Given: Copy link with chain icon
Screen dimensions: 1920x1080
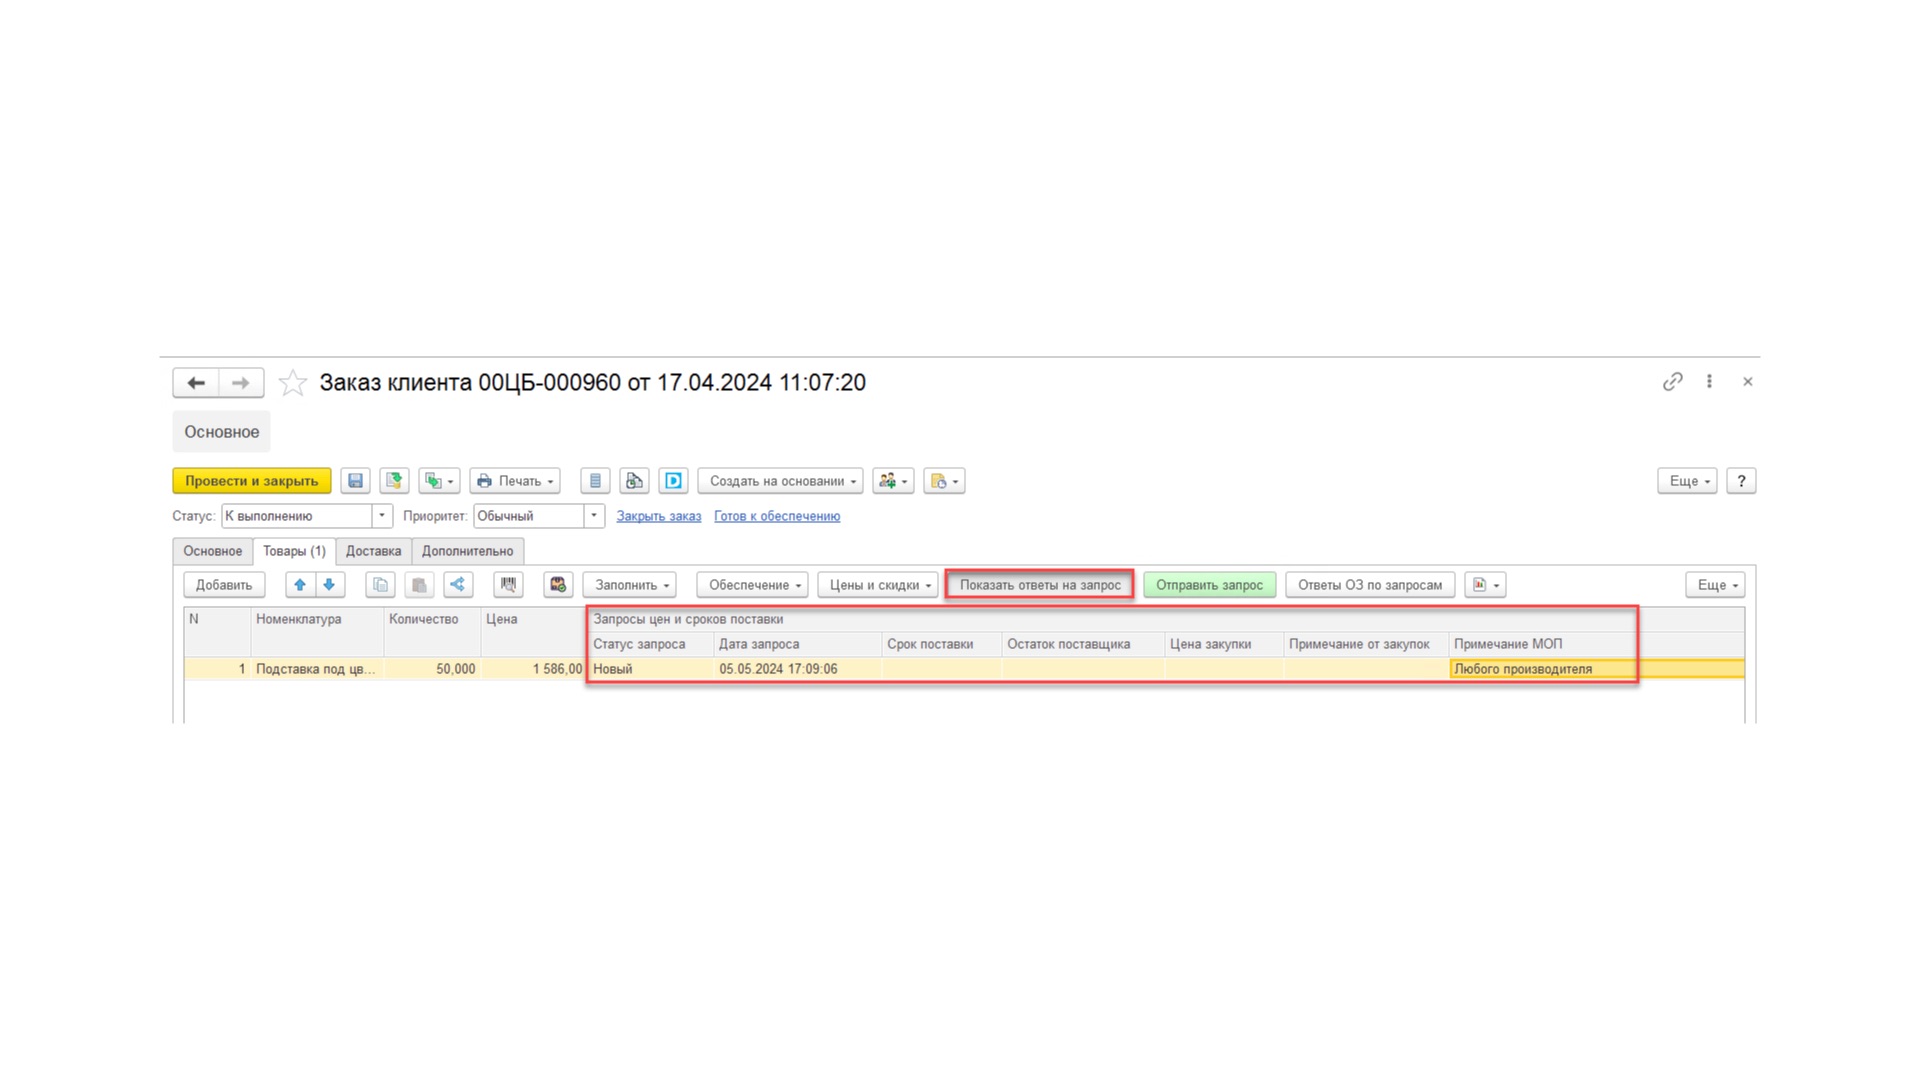Looking at the screenshot, I should point(1673,382).
